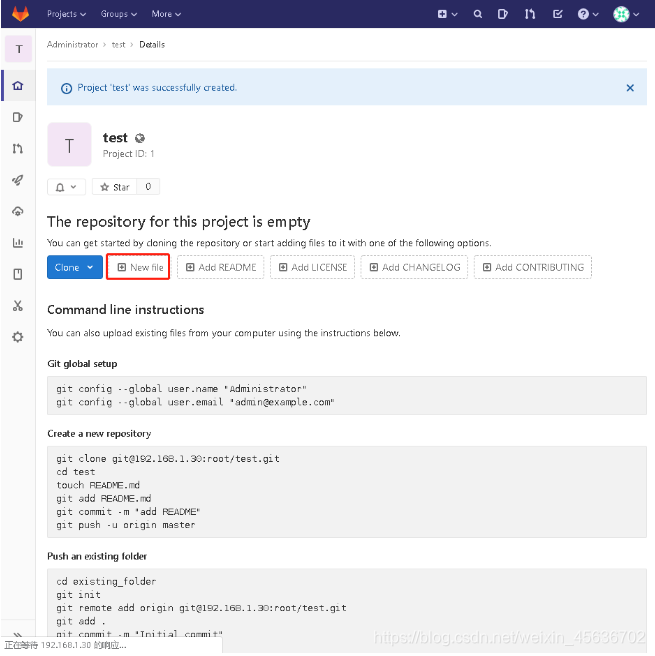
Task: Click the search magnifier icon
Action: tap(477, 14)
